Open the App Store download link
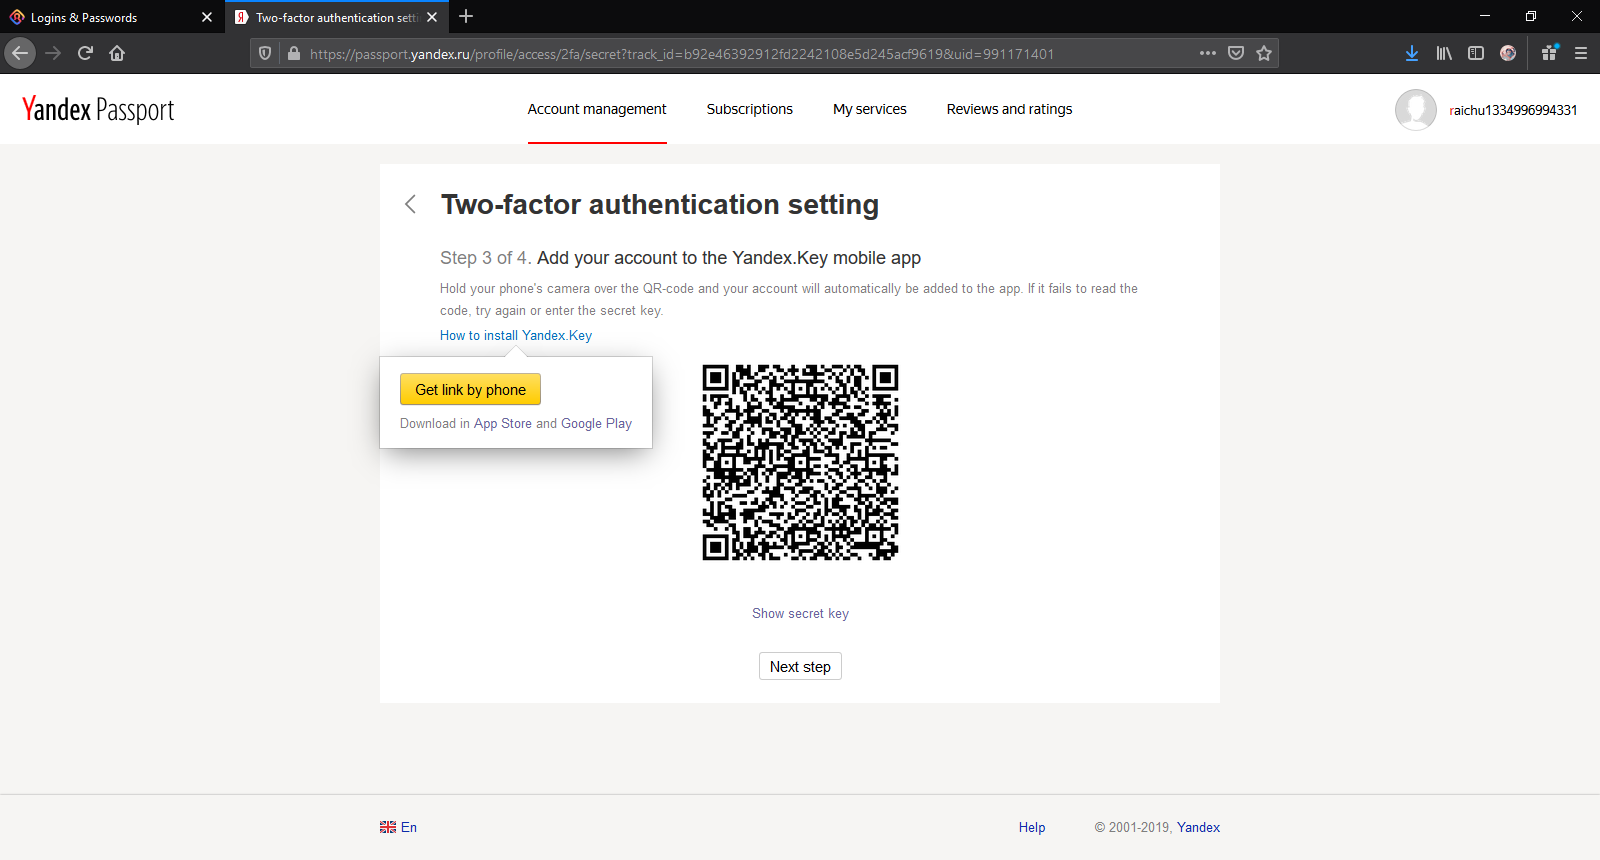Image resolution: width=1600 pixels, height=860 pixels. (503, 423)
